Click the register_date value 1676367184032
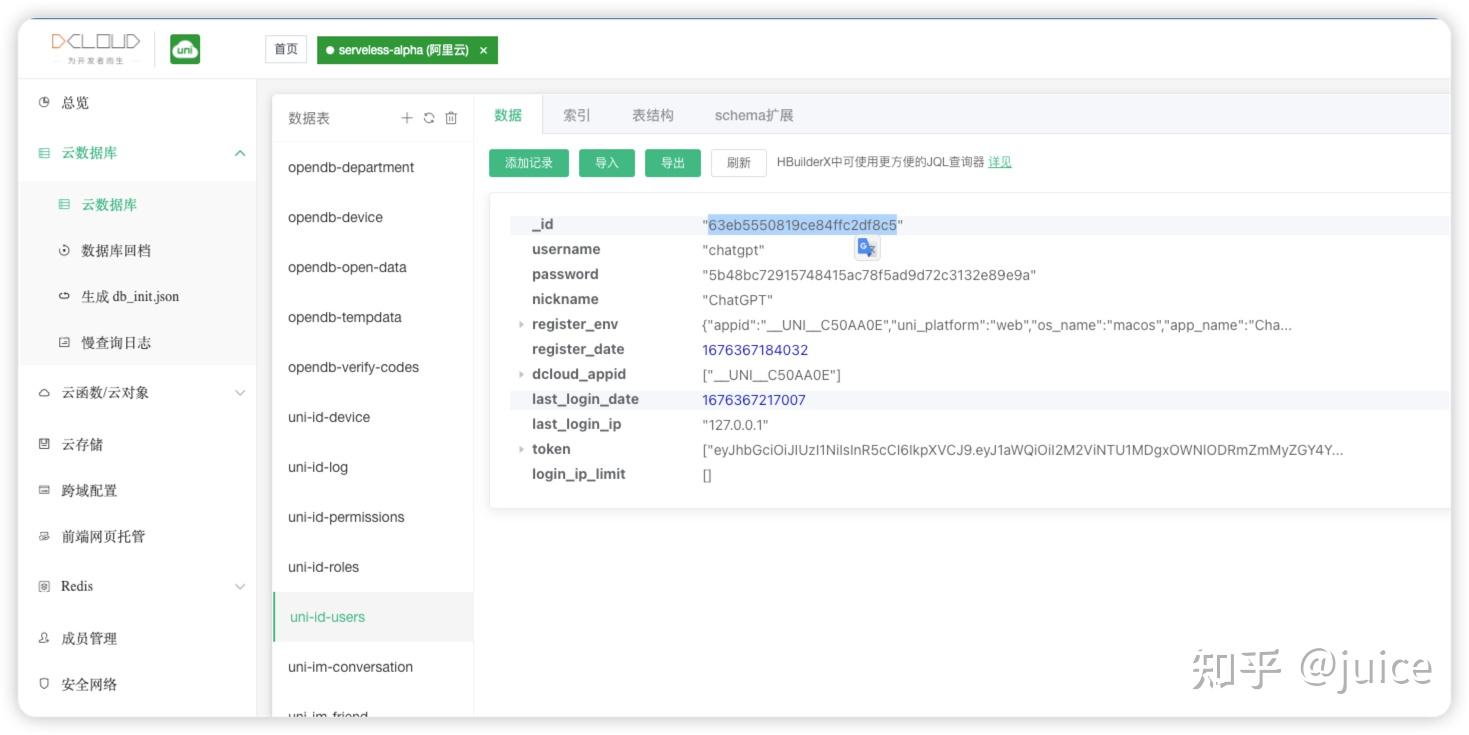Image resolution: width=1469 pixels, height=735 pixels. tap(755, 350)
